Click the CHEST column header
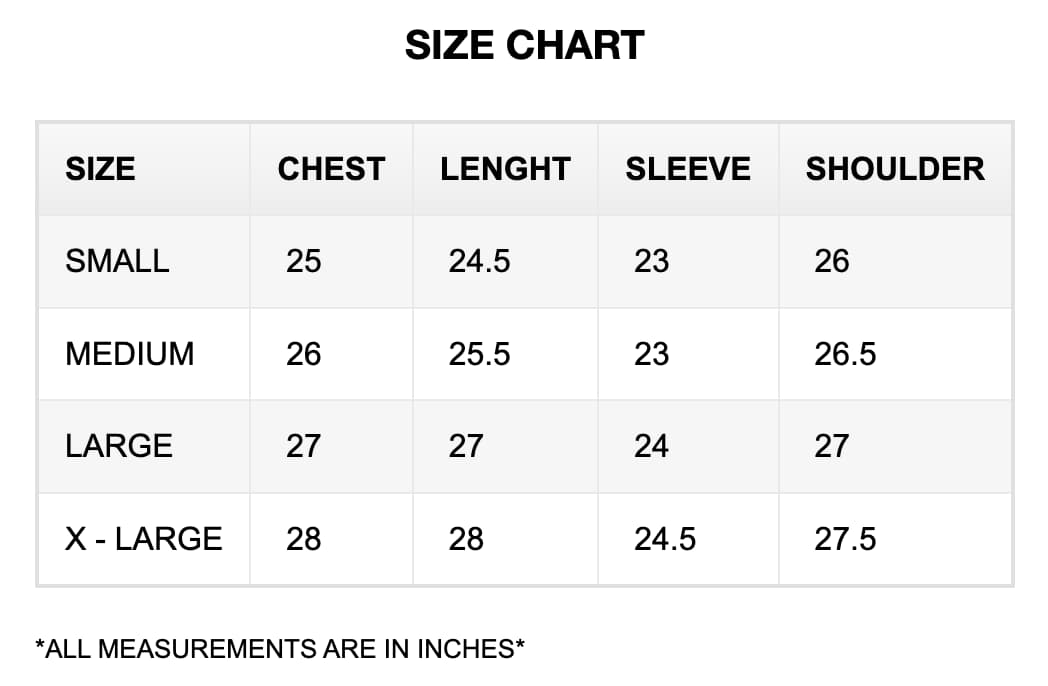The height and width of the screenshot is (686, 1048). (331, 169)
